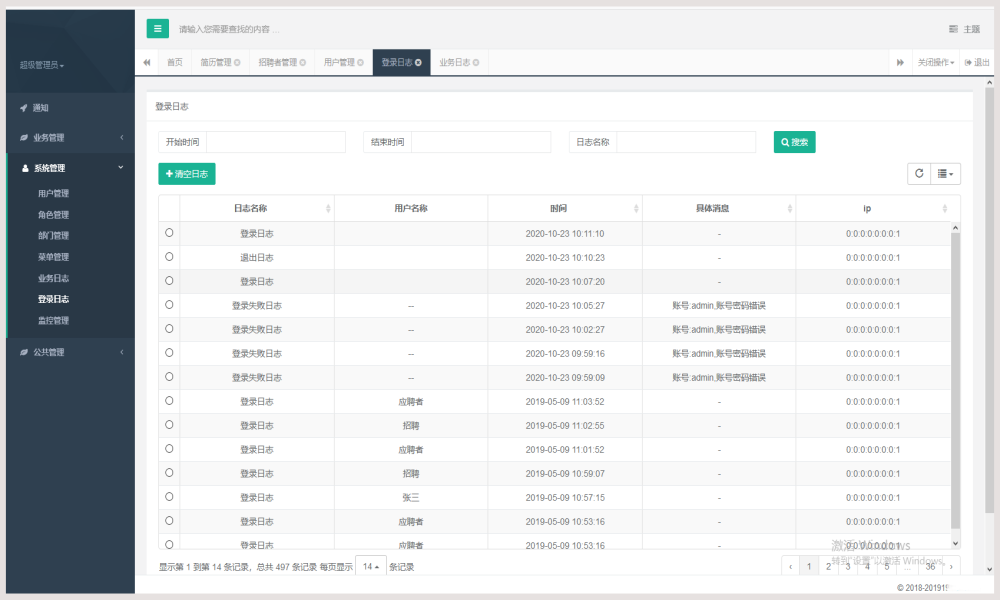Sort the table by the 具体消息 column arrows

(x=790, y=209)
